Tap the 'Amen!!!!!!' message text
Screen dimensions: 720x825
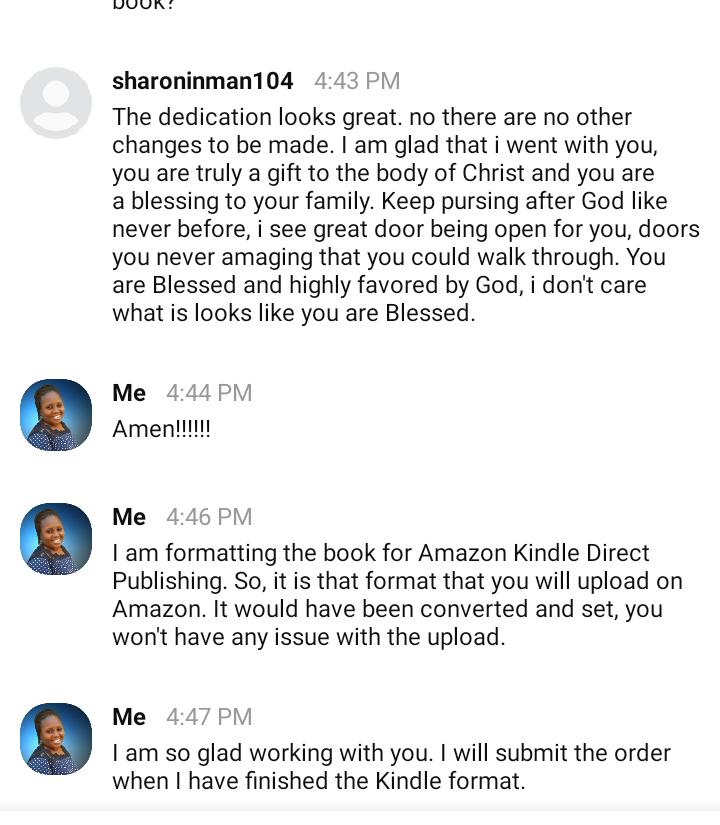162,429
